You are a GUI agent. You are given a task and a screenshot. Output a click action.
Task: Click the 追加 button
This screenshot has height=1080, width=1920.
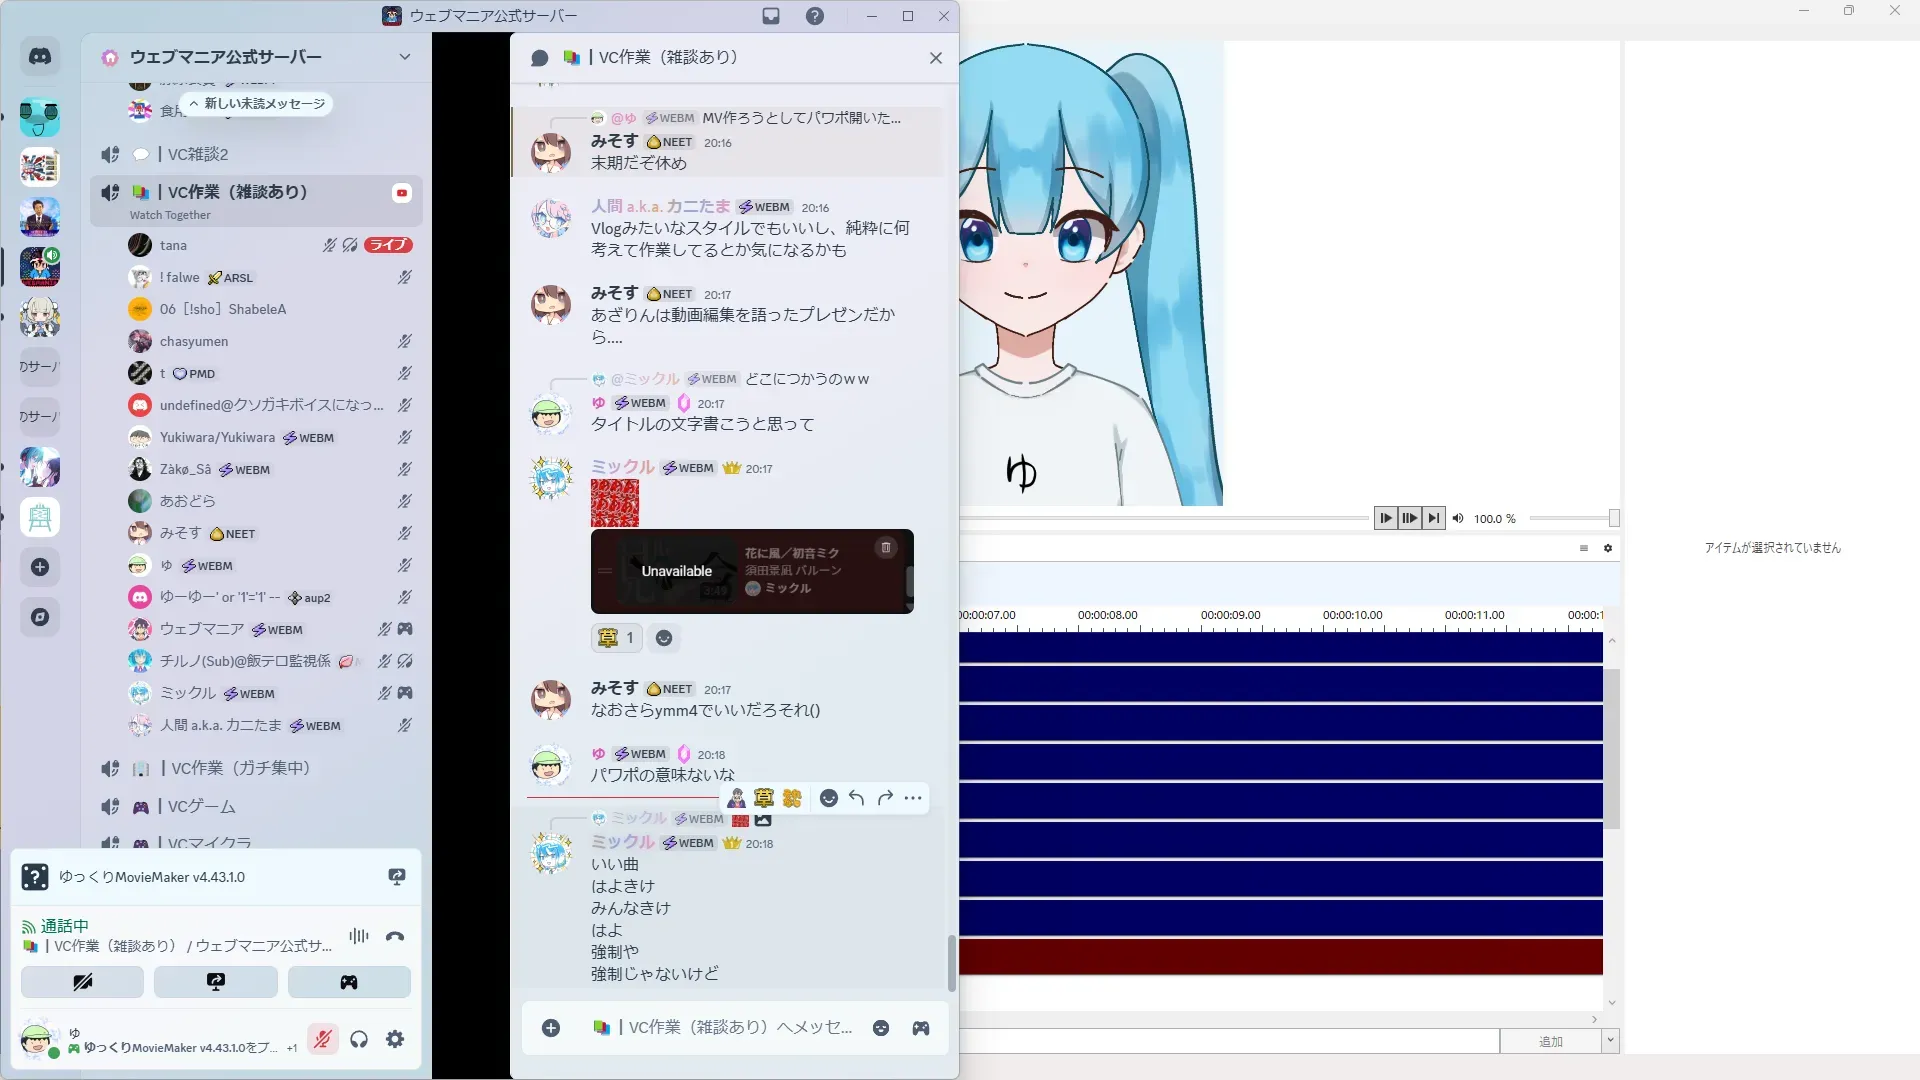pos(1550,1041)
